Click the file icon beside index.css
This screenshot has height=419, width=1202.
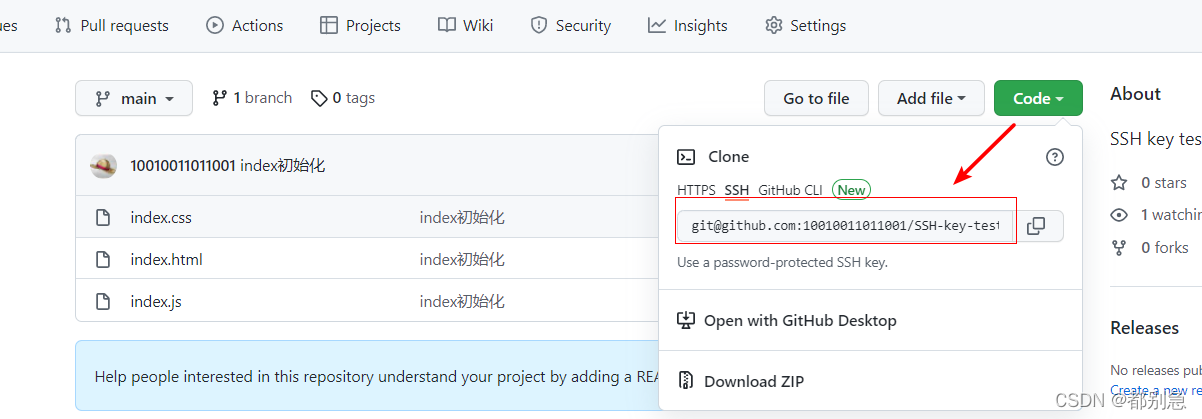[102, 217]
